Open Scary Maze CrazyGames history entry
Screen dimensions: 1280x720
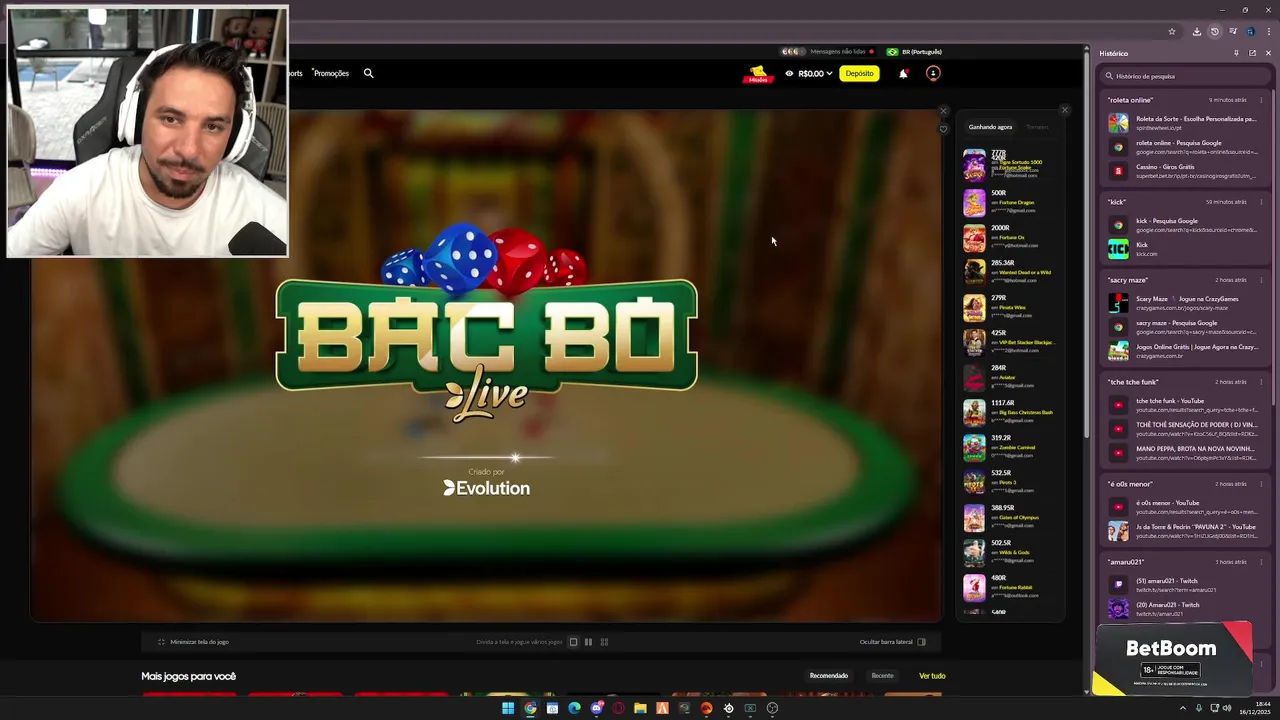pyautogui.click(x=1185, y=303)
